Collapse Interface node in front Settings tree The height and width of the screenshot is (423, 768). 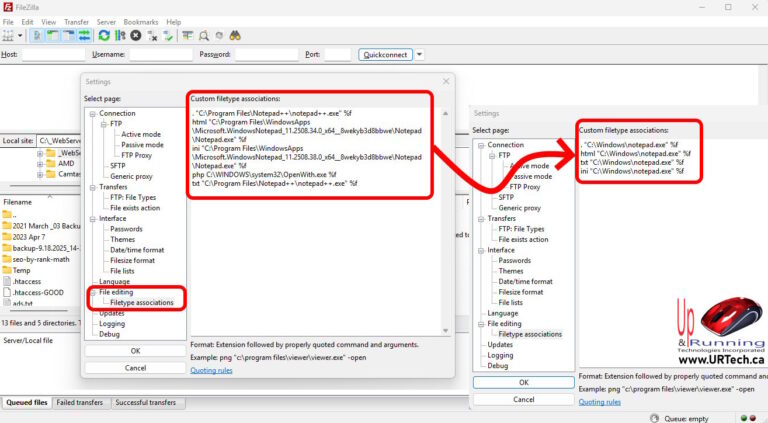pyautogui.click(x=93, y=219)
